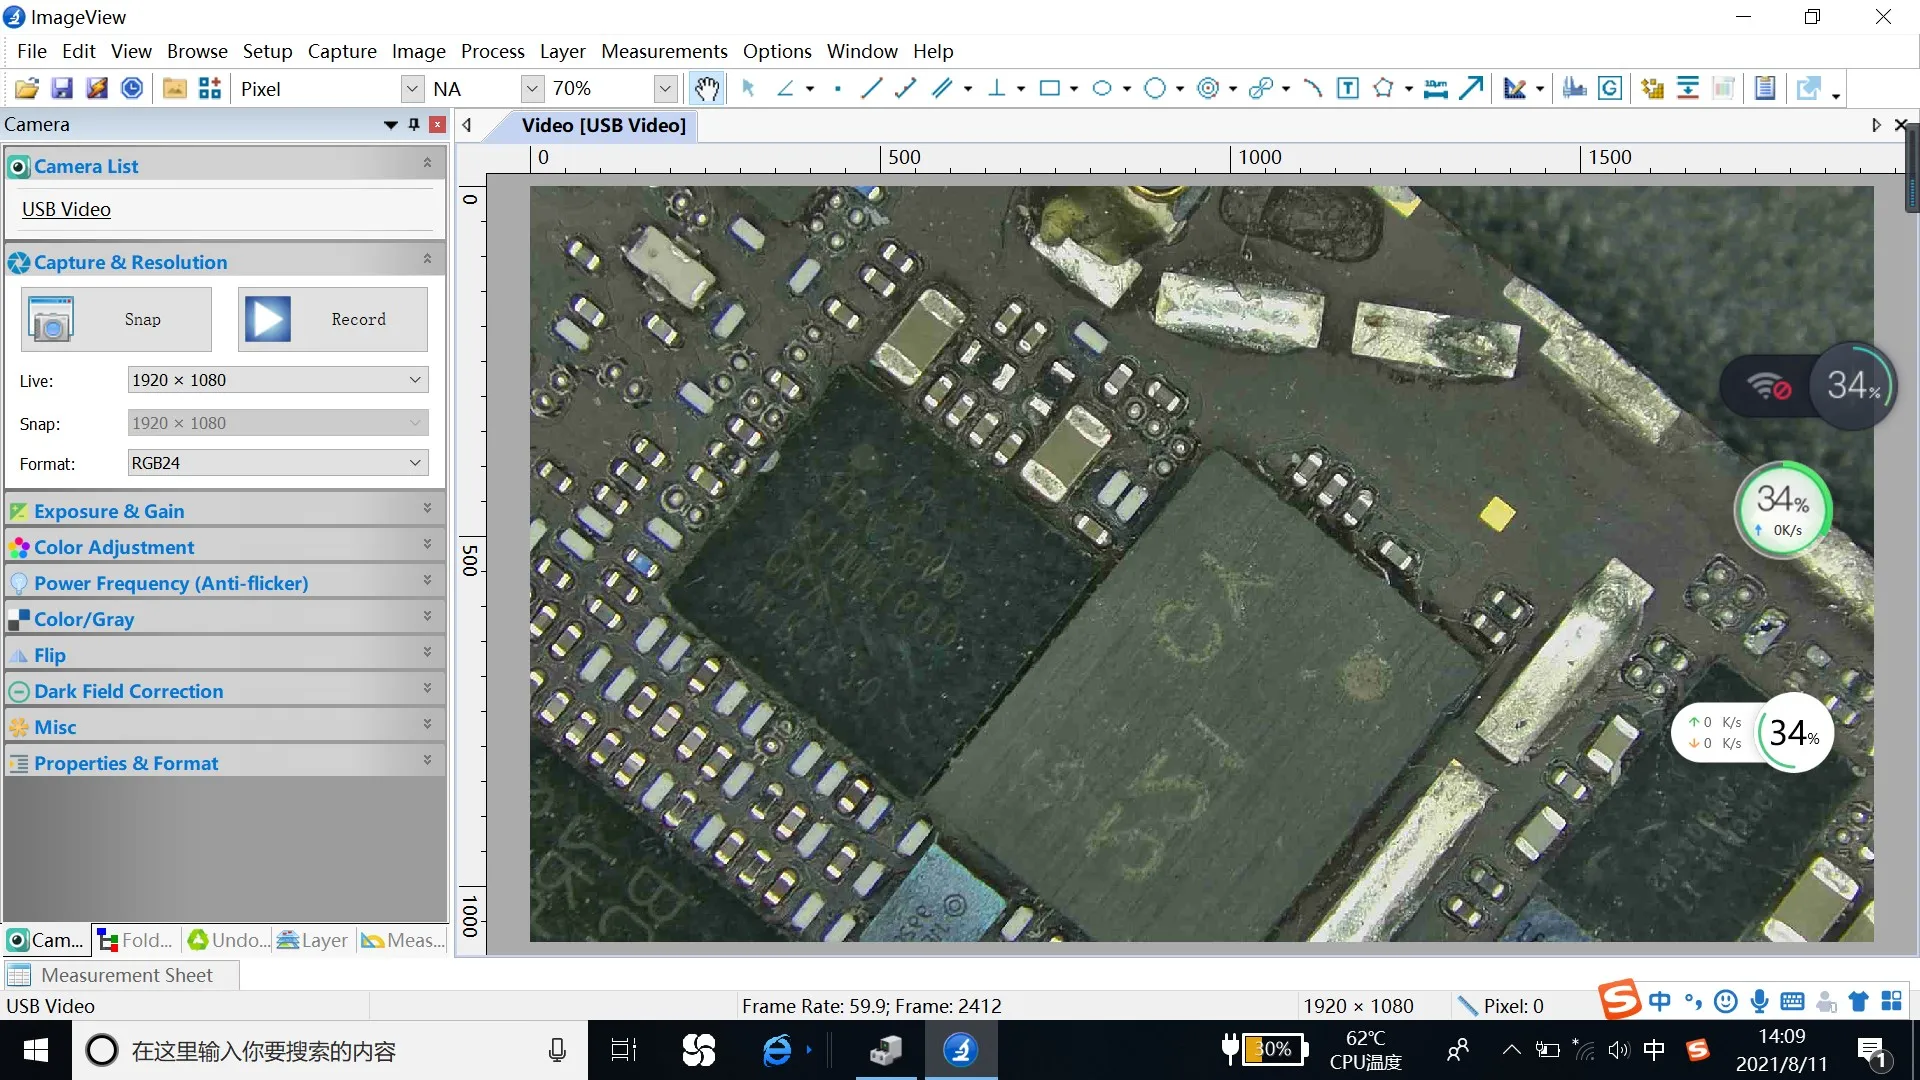Select USB Video in camera list
The height and width of the screenshot is (1080, 1920).
[x=66, y=209]
